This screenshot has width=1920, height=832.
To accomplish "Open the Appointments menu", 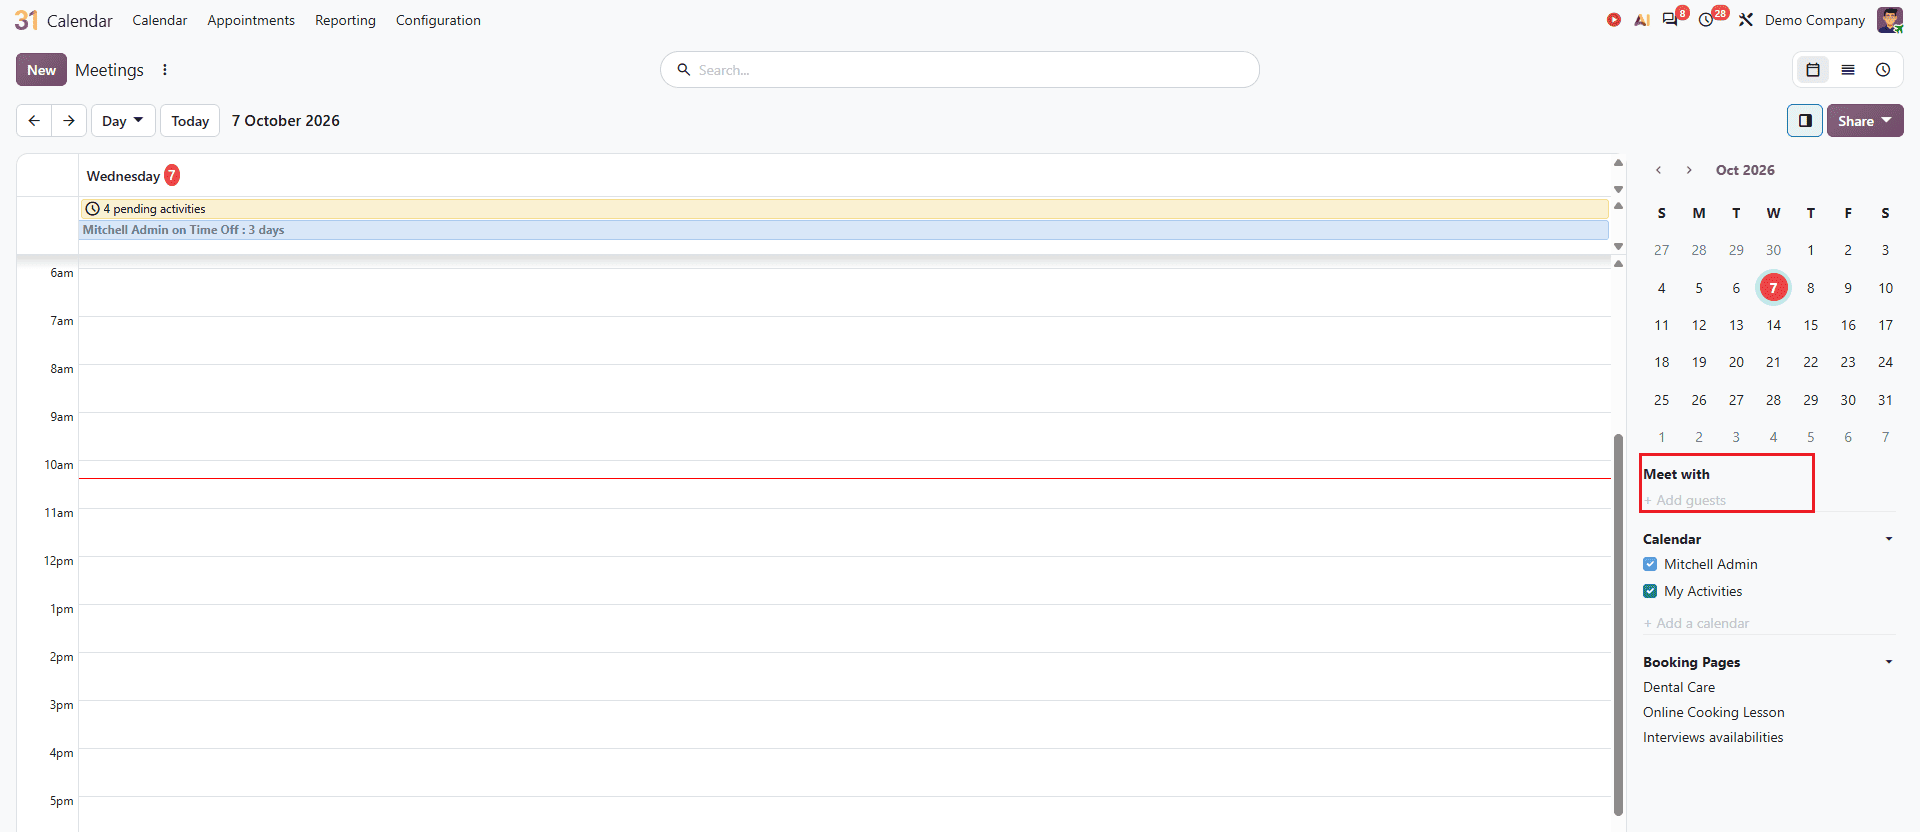I will [x=251, y=20].
